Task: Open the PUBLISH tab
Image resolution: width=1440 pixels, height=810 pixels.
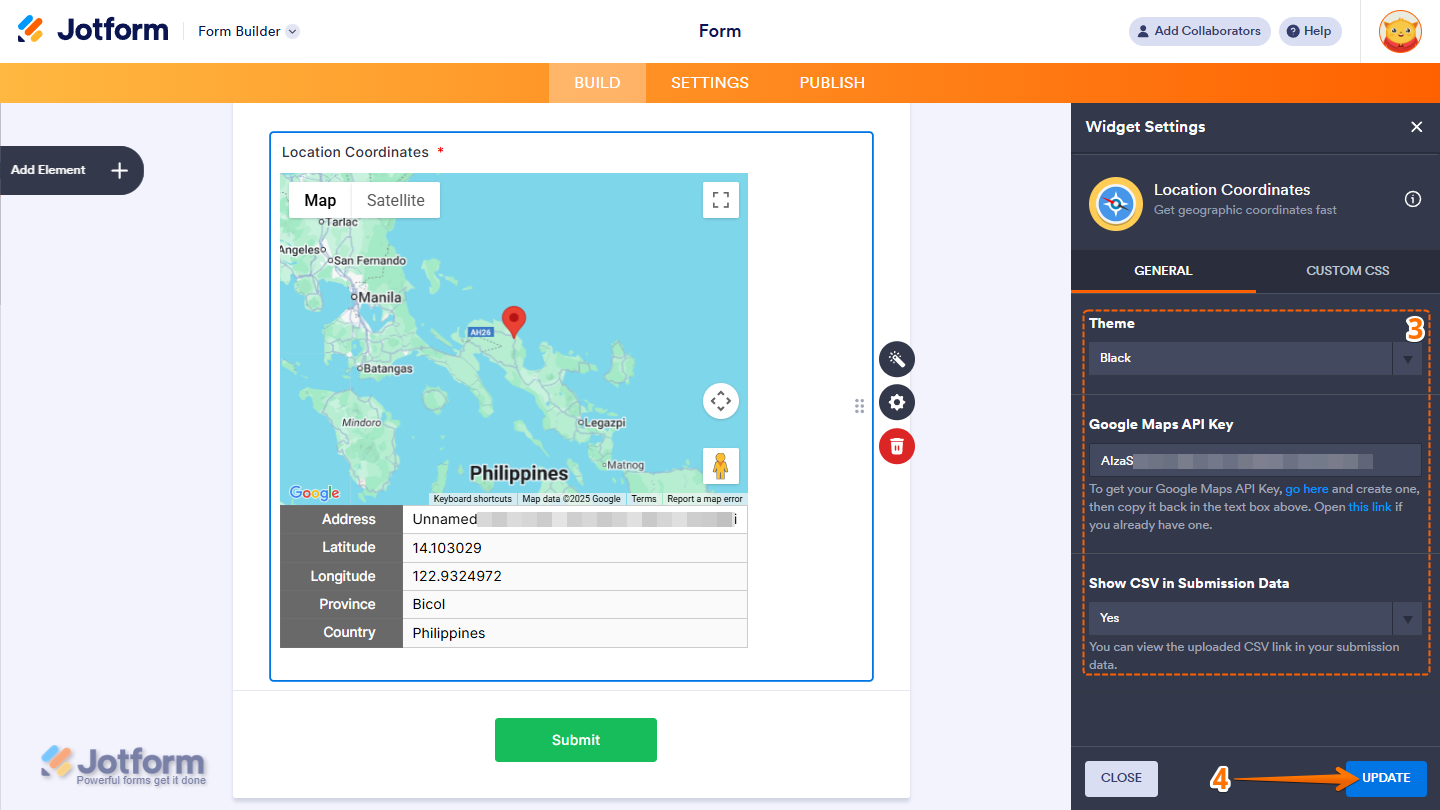Action: (831, 82)
